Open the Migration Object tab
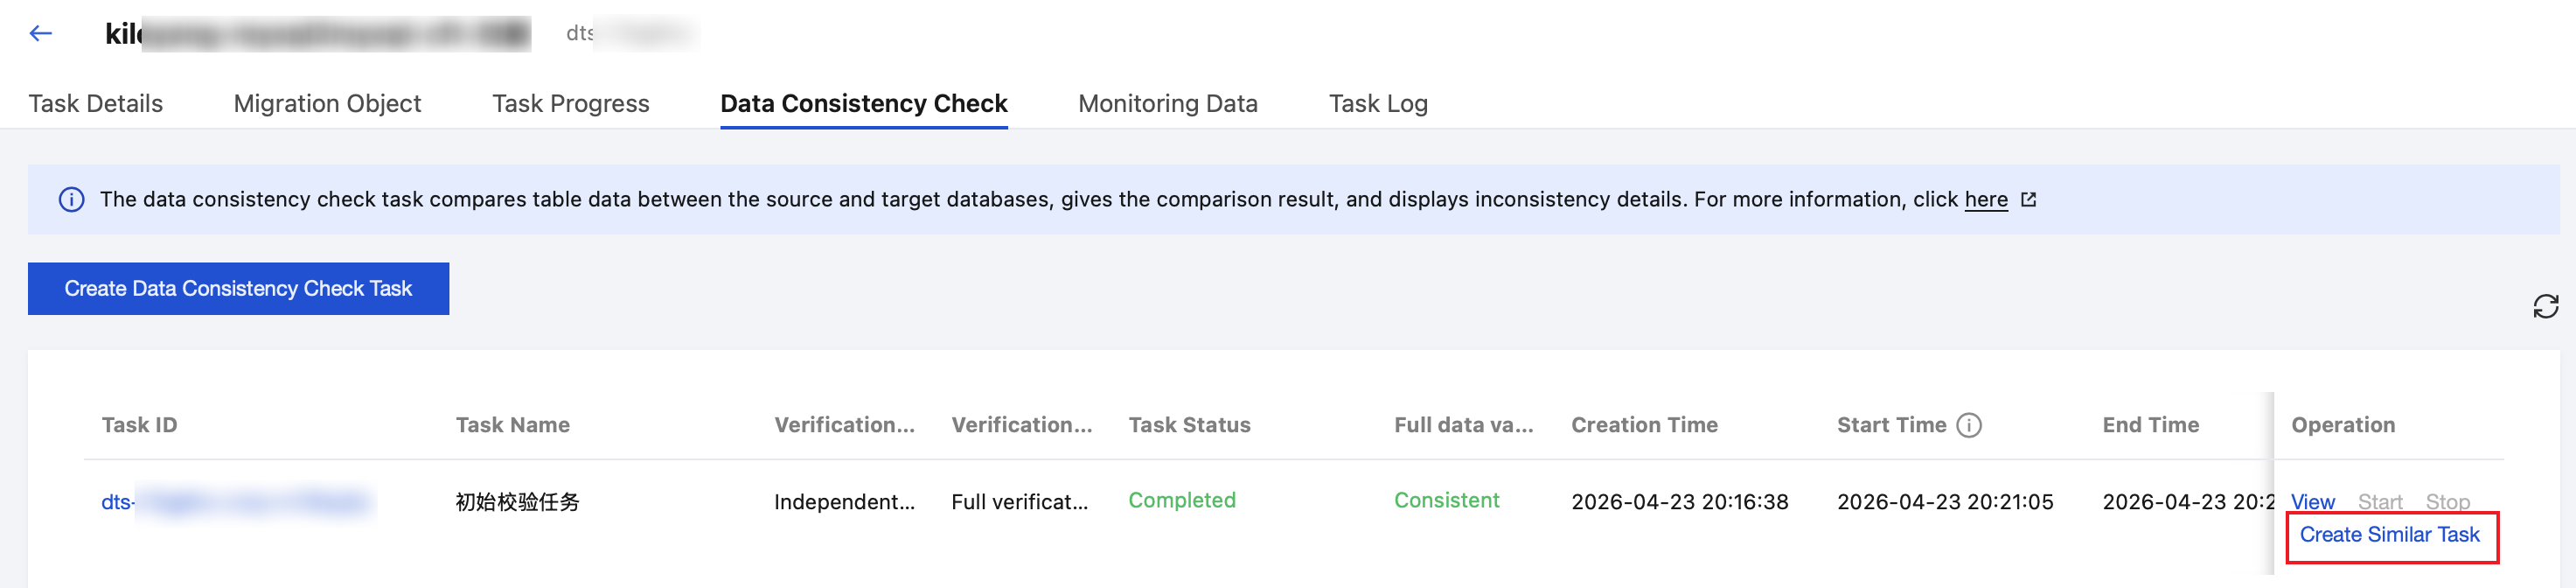This screenshot has width=2576, height=588. click(x=327, y=104)
